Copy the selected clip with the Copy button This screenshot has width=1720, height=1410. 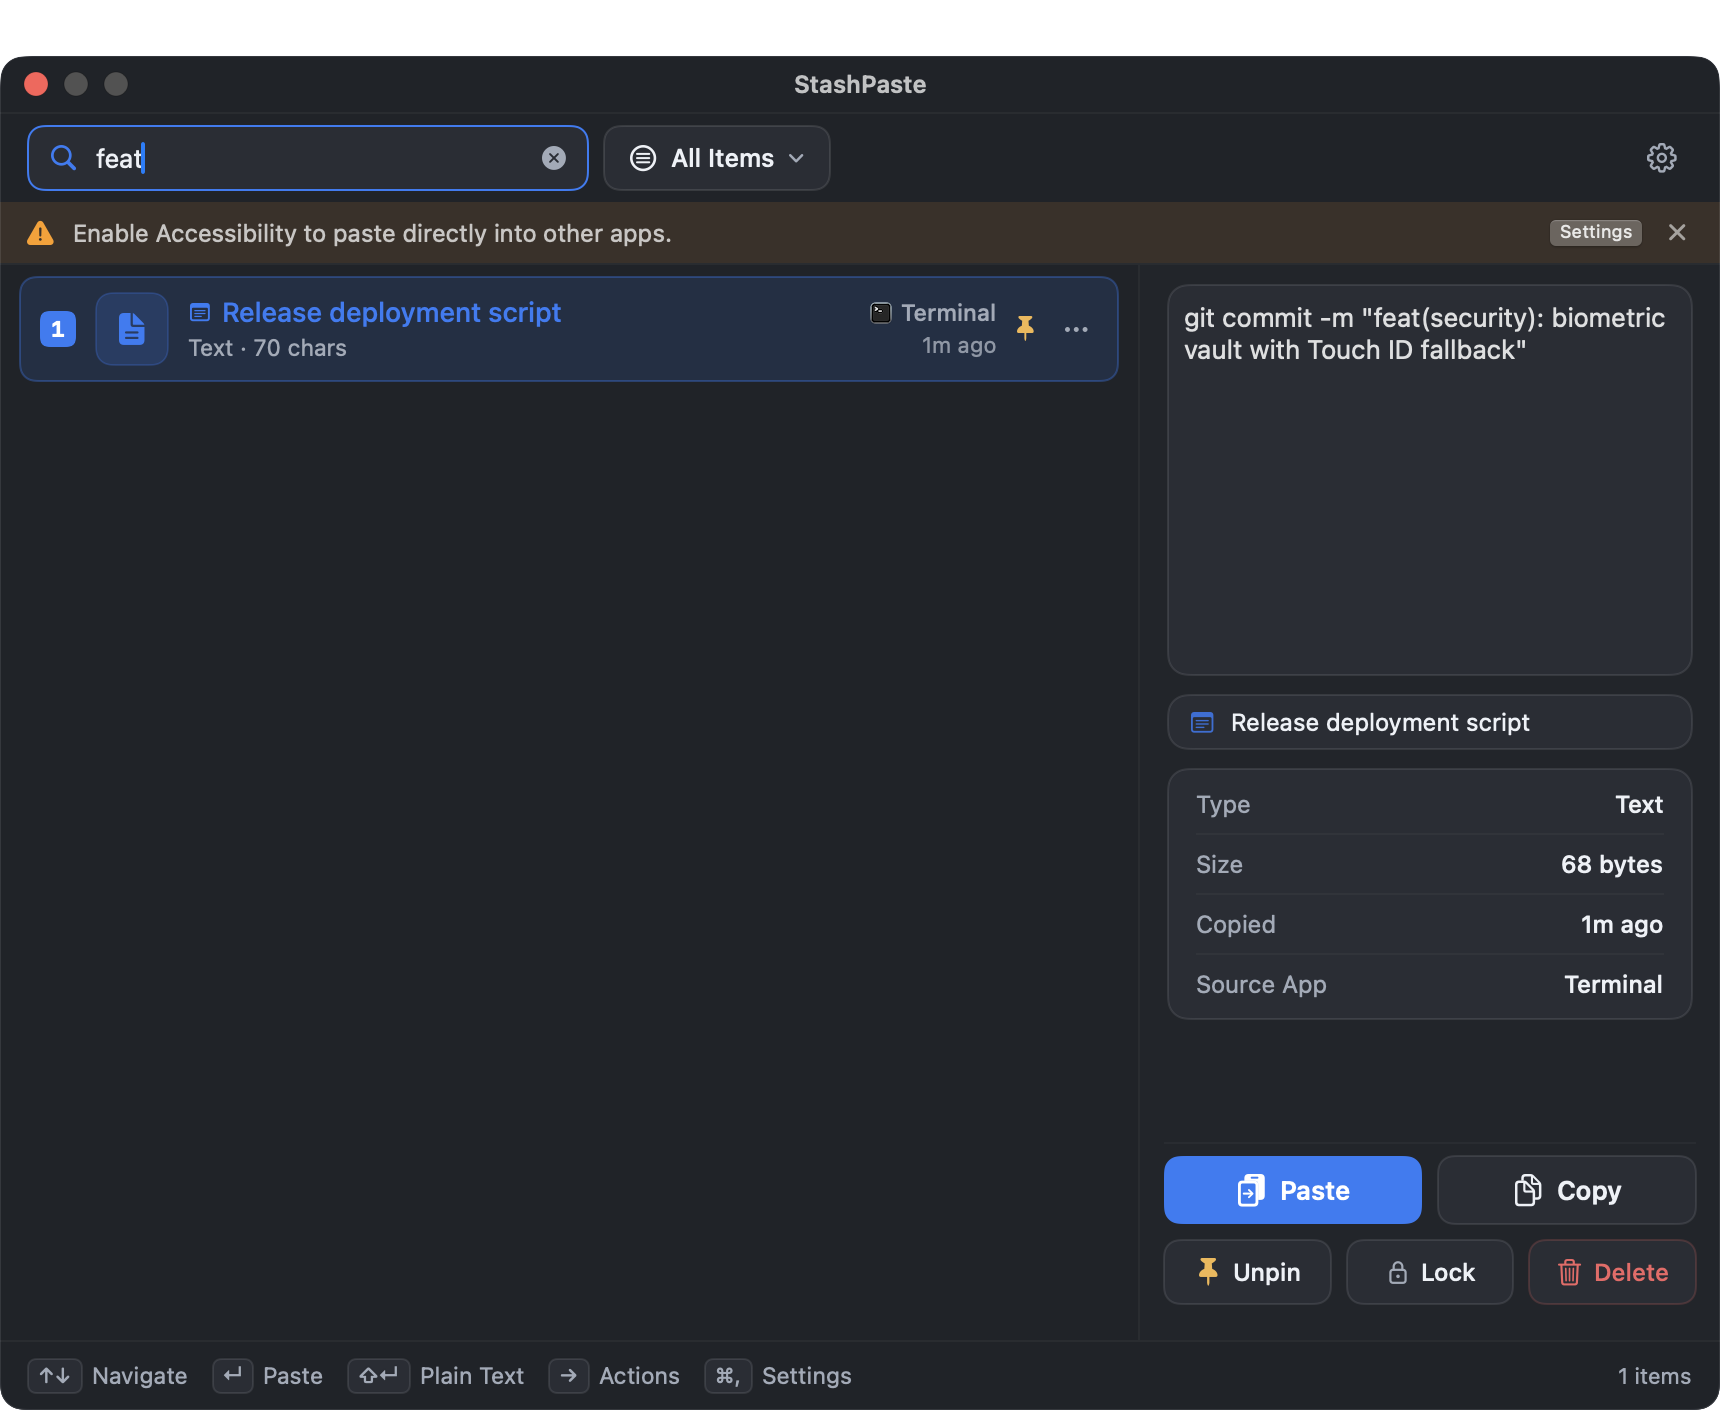click(x=1566, y=1190)
